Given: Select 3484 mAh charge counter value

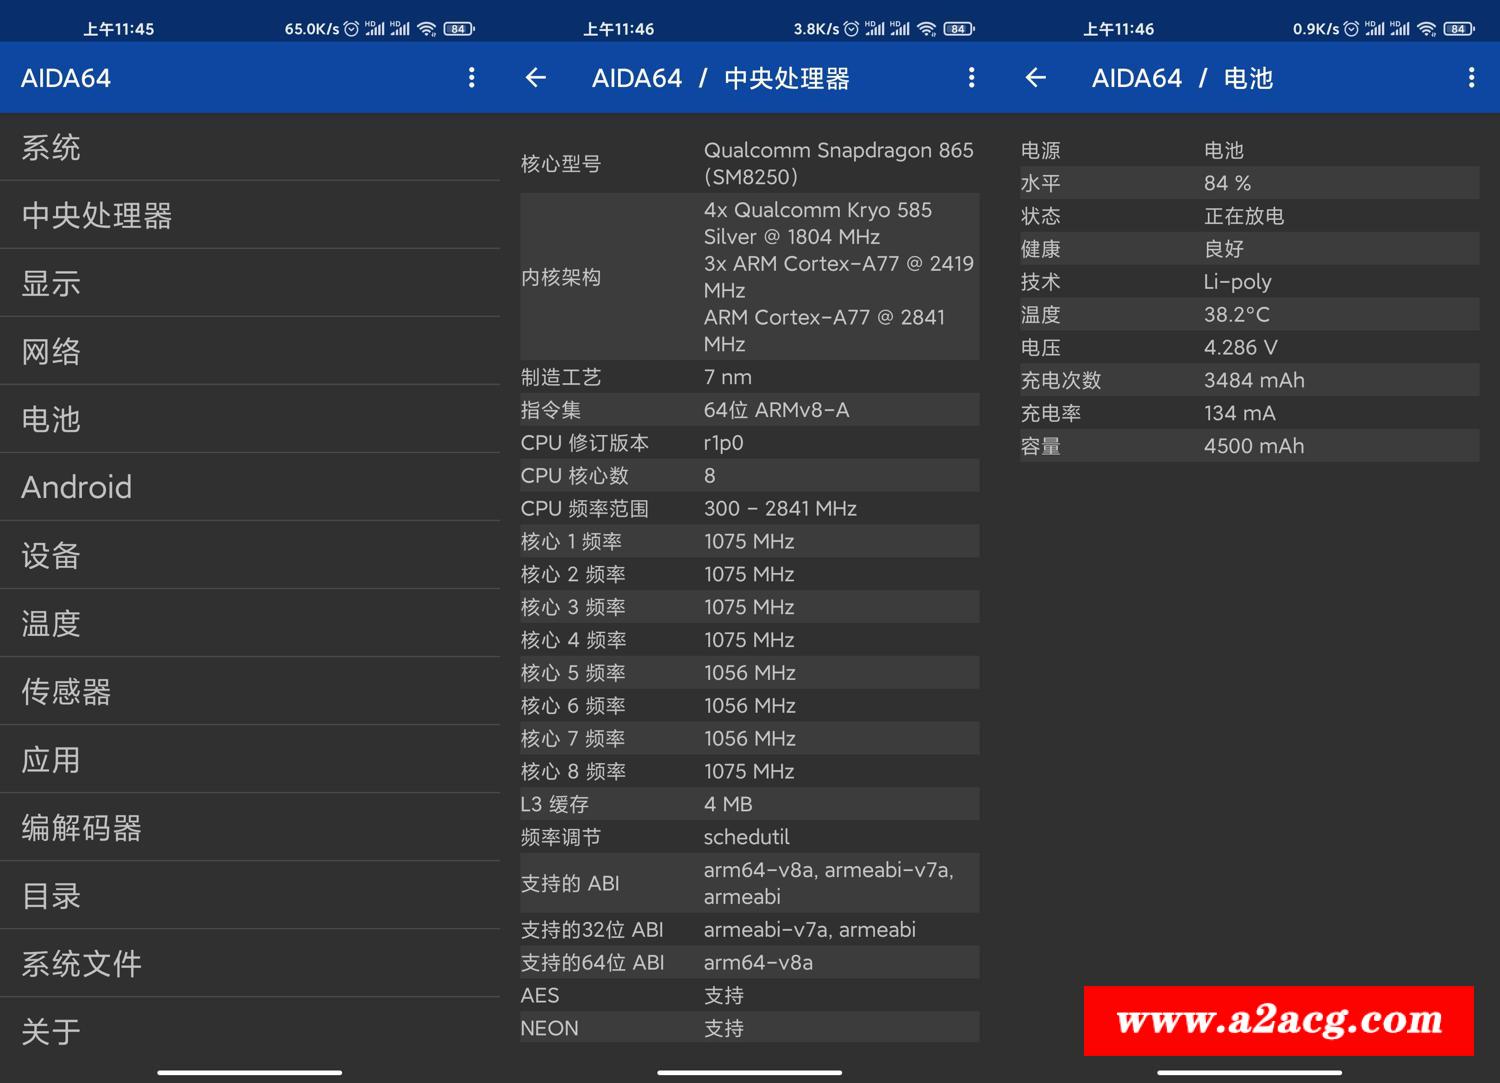Looking at the screenshot, I should [x=1254, y=380].
